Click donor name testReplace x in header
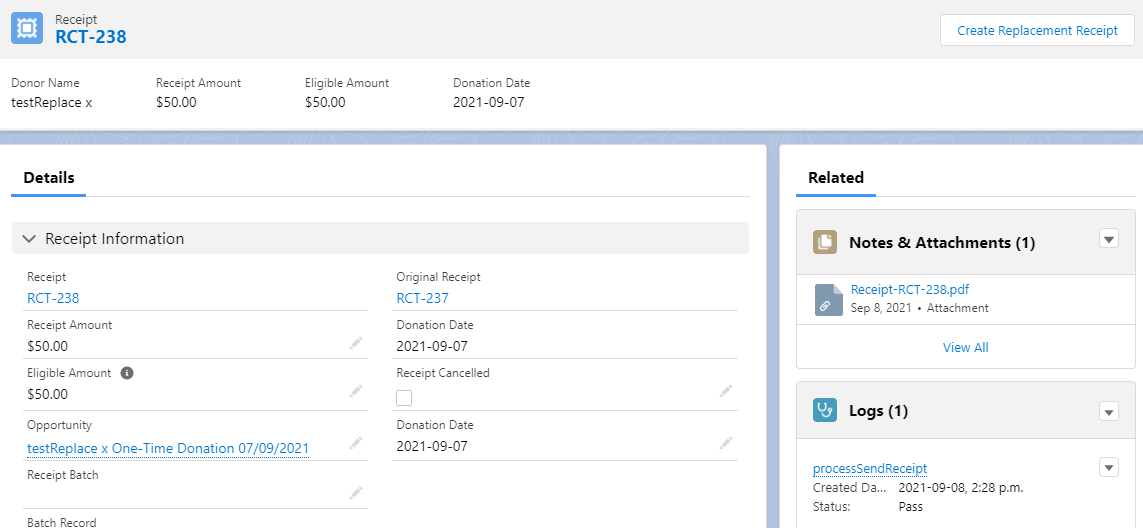 52,102
